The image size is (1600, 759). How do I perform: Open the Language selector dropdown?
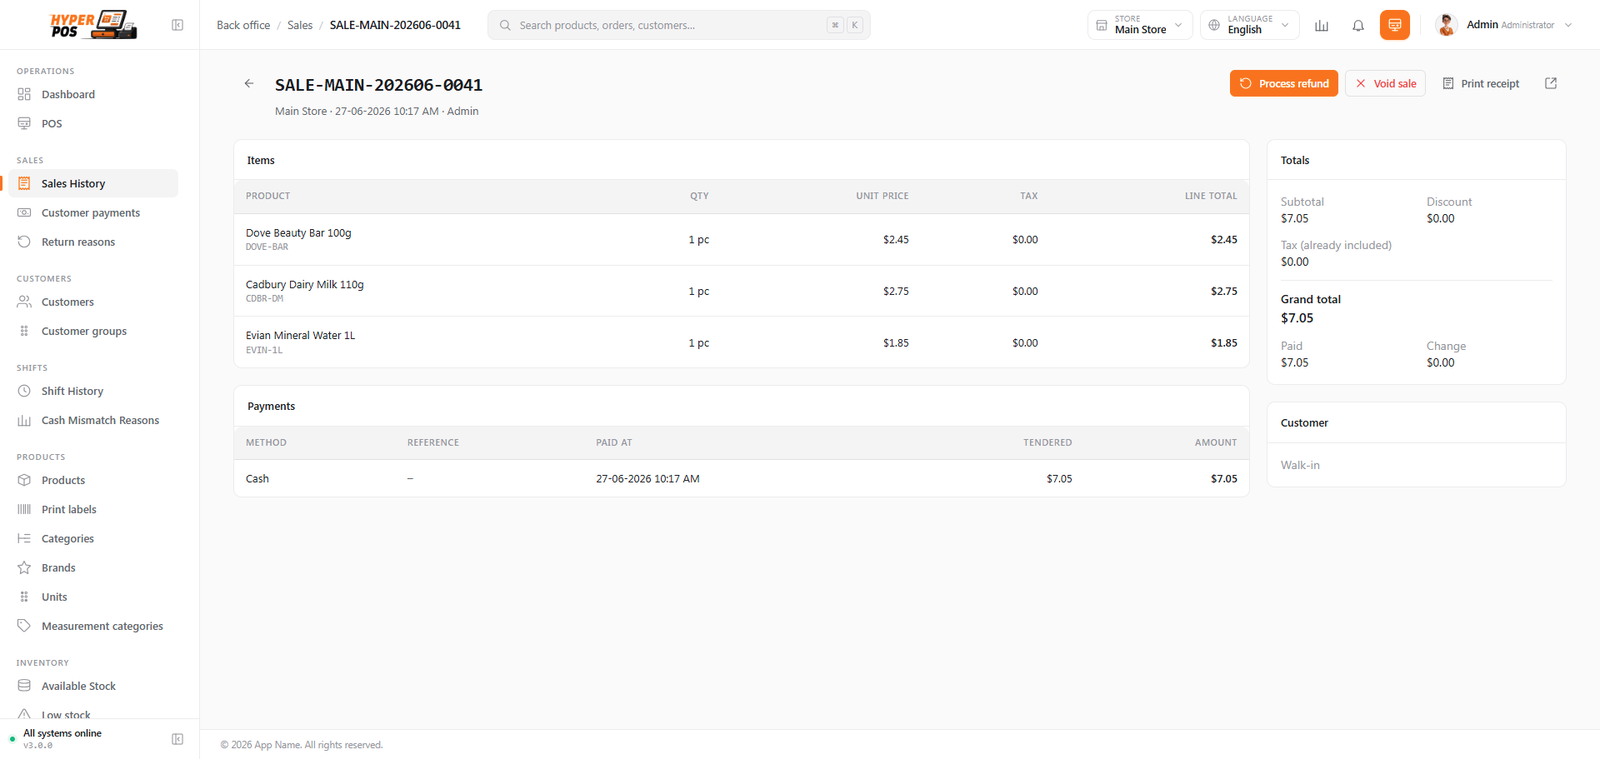1250,25
